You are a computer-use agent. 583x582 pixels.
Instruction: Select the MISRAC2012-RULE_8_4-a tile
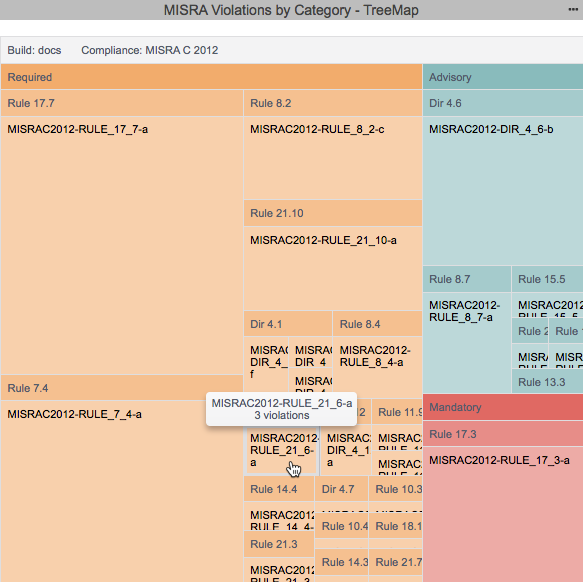[377, 366]
